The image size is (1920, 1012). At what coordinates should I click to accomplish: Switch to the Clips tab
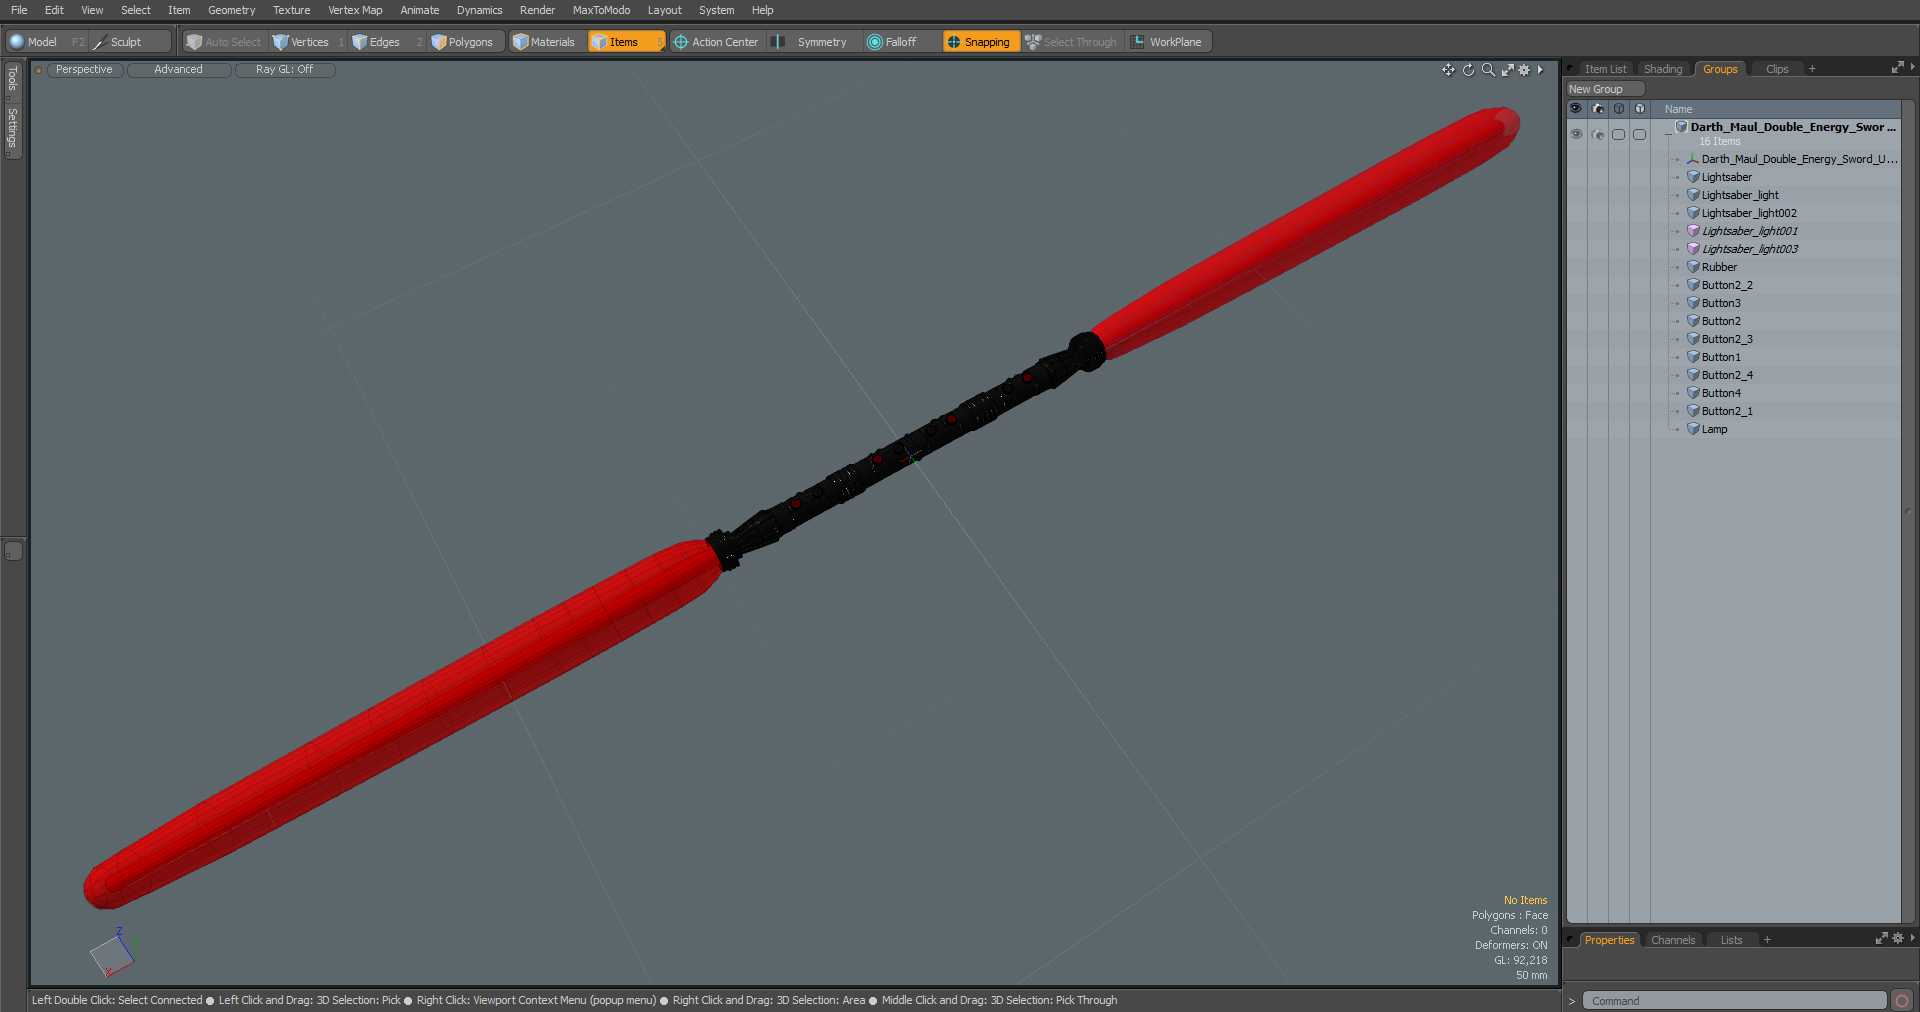tap(1777, 69)
